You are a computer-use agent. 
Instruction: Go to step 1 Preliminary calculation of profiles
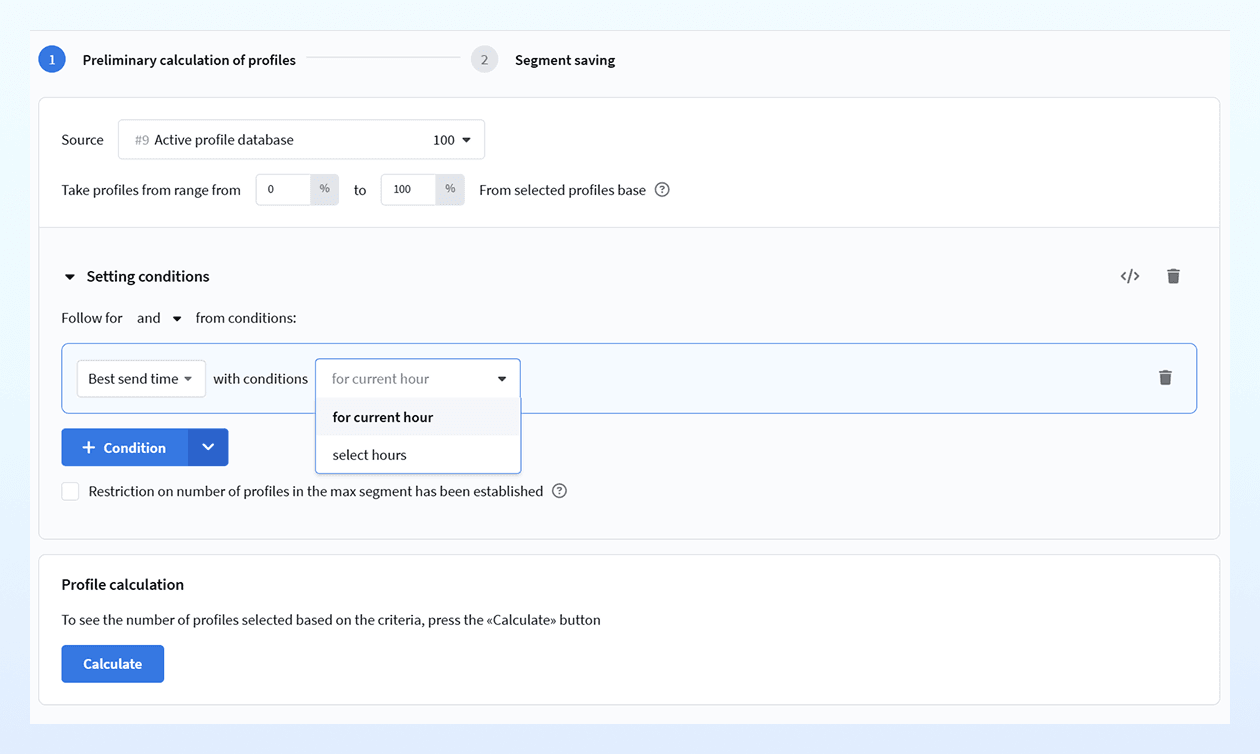pyautogui.click(x=167, y=60)
